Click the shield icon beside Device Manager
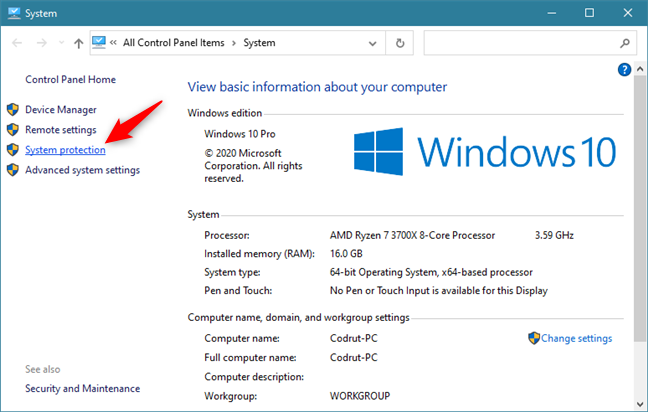 coord(12,110)
